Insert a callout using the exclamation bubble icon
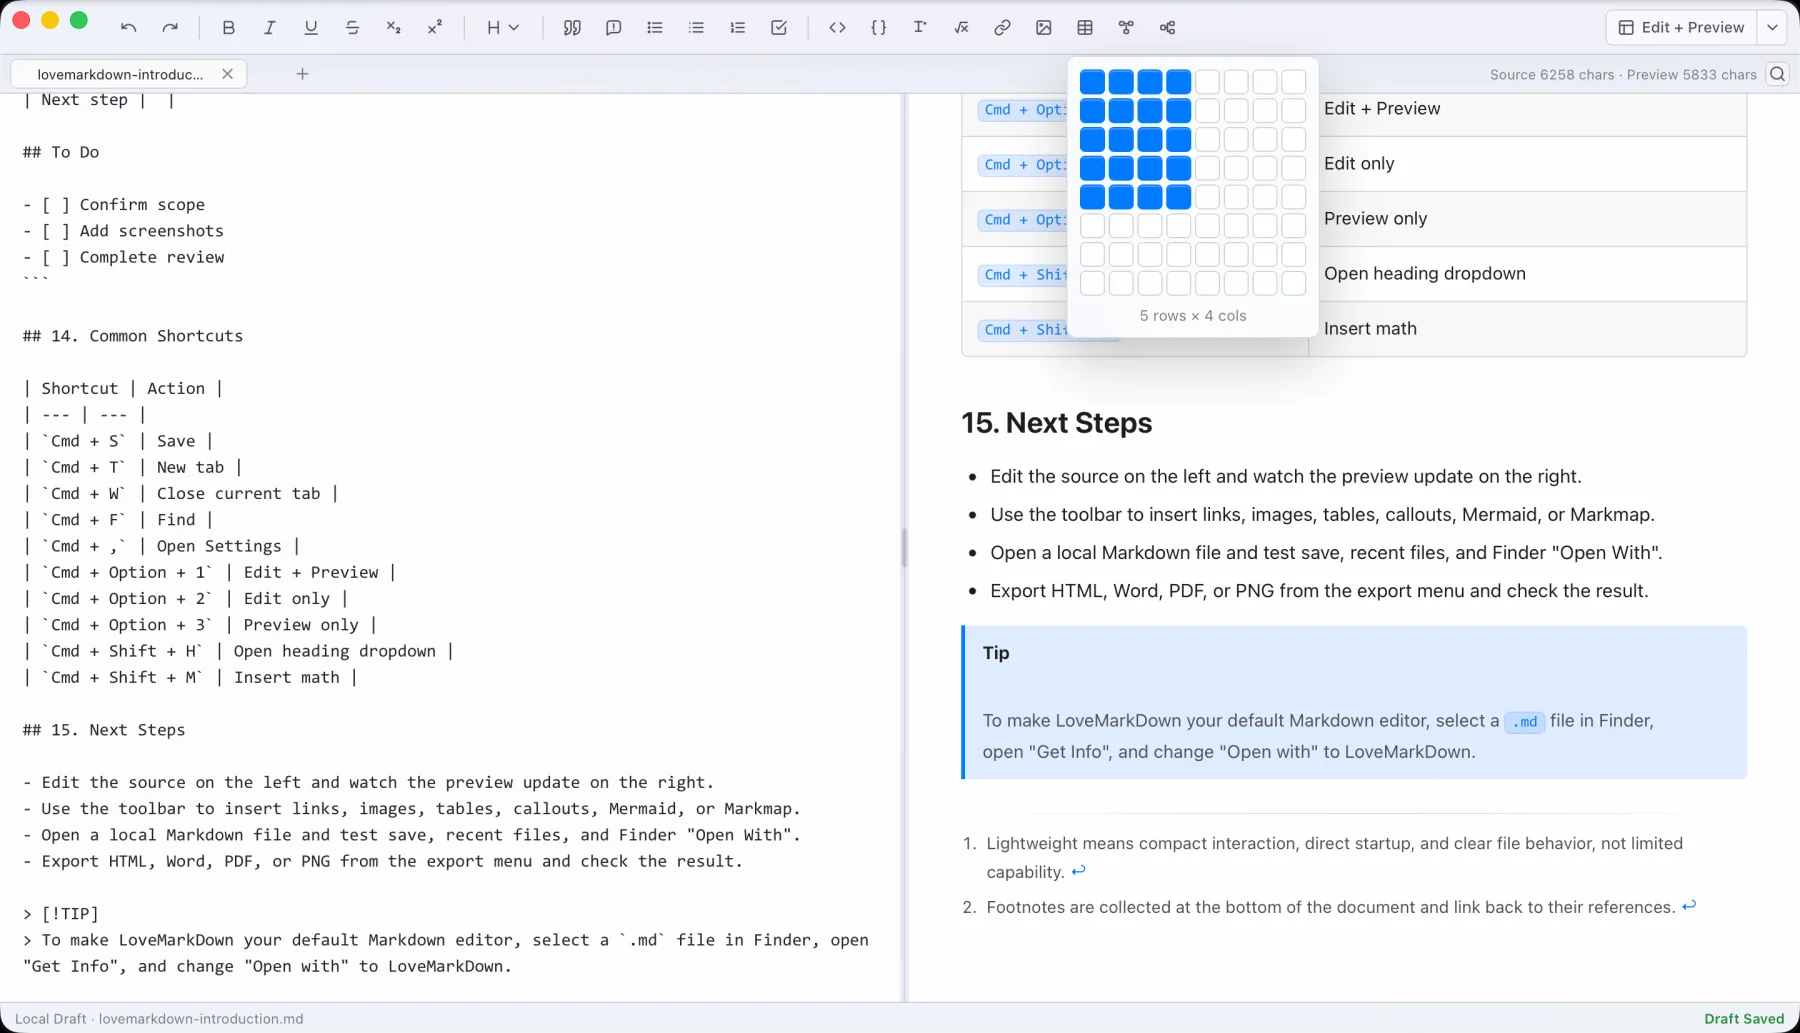 coord(613,28)
